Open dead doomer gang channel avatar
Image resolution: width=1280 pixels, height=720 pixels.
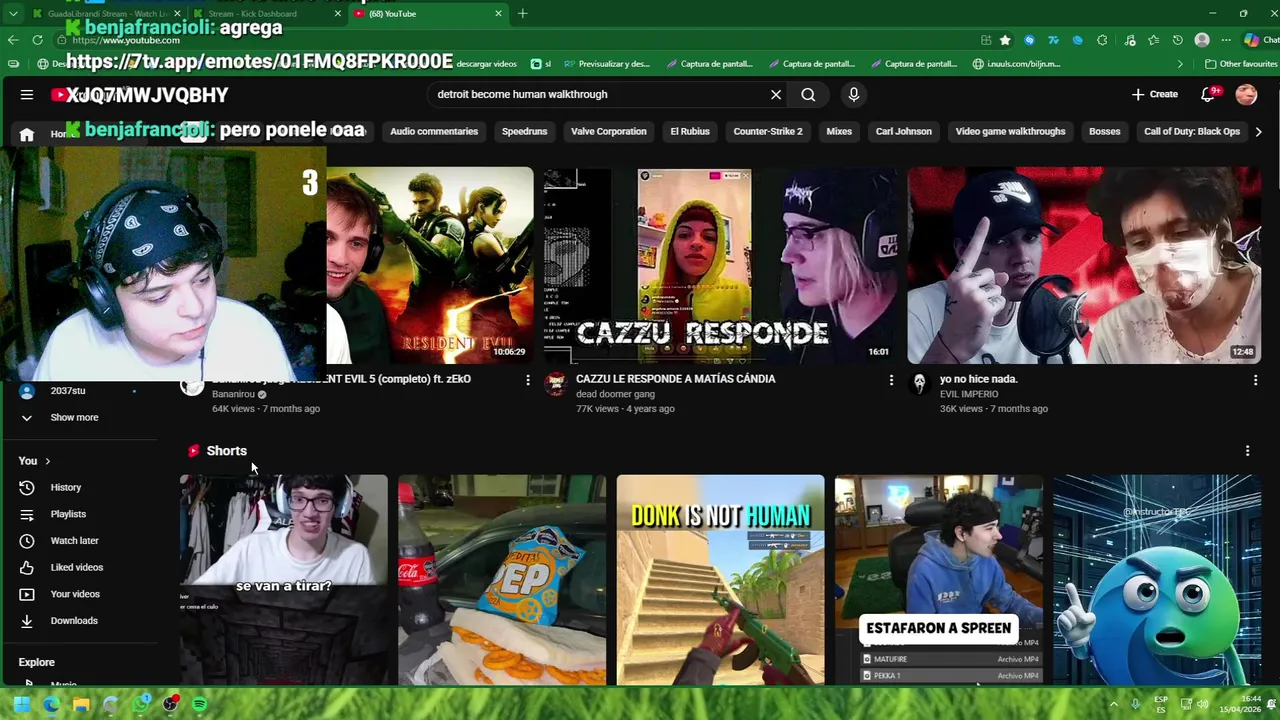pyautogui.click(x=556, y=384)
